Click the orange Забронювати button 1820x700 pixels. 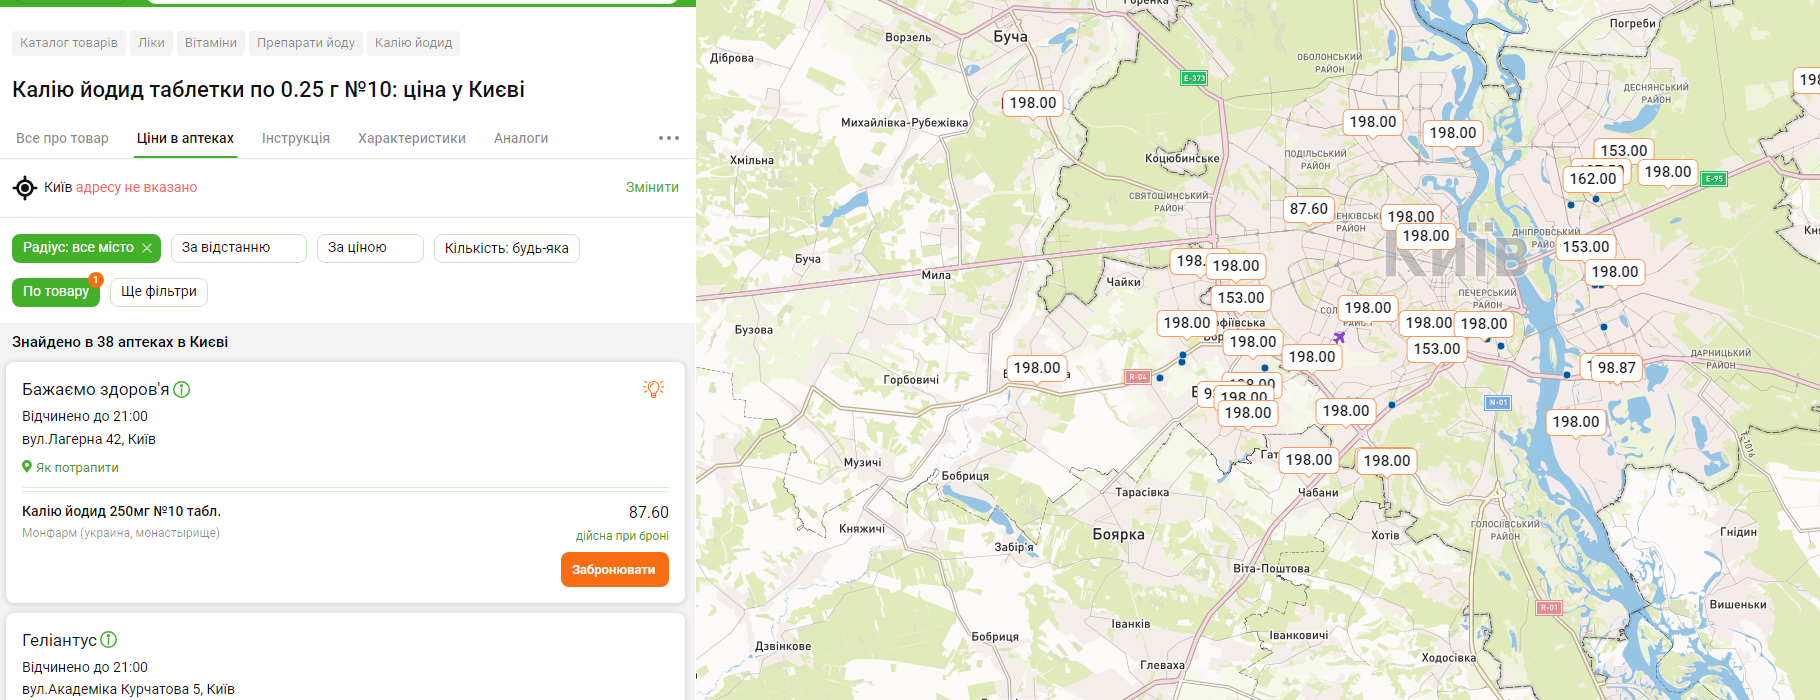pos(615,570)
